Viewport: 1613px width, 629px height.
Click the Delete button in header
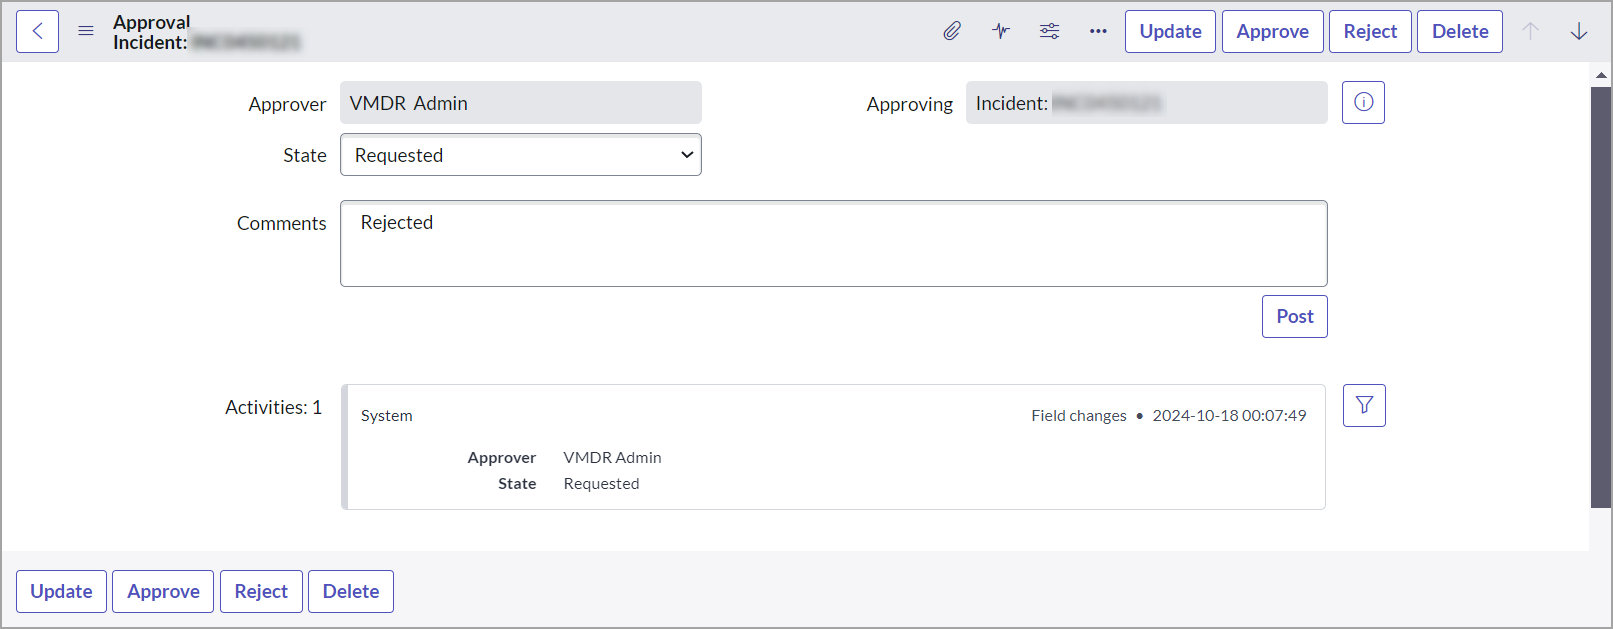[x=1459, y=31]
